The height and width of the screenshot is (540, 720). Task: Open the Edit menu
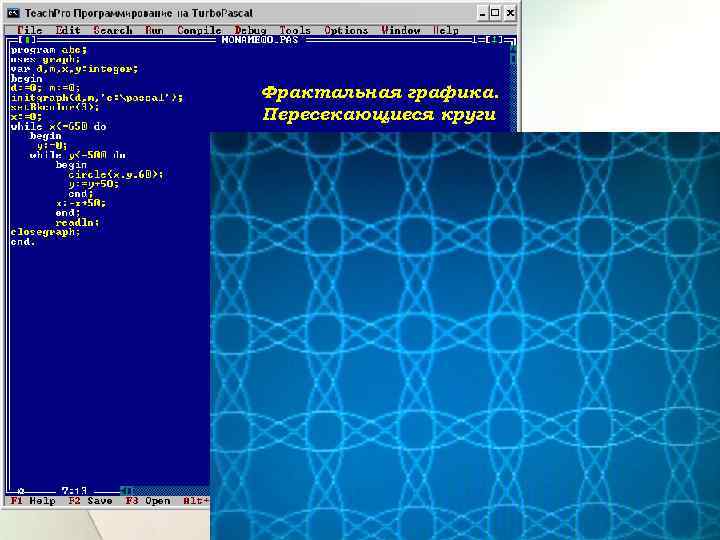tap(68, 30)
